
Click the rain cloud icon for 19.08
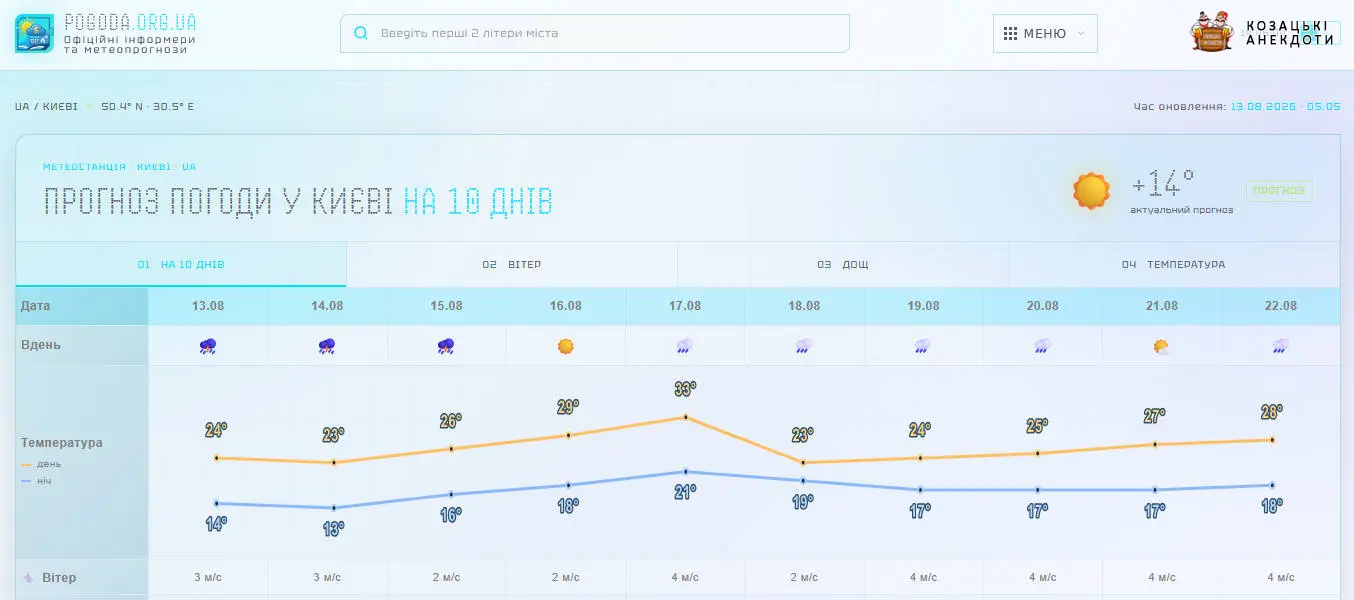(x=923, y=346)
